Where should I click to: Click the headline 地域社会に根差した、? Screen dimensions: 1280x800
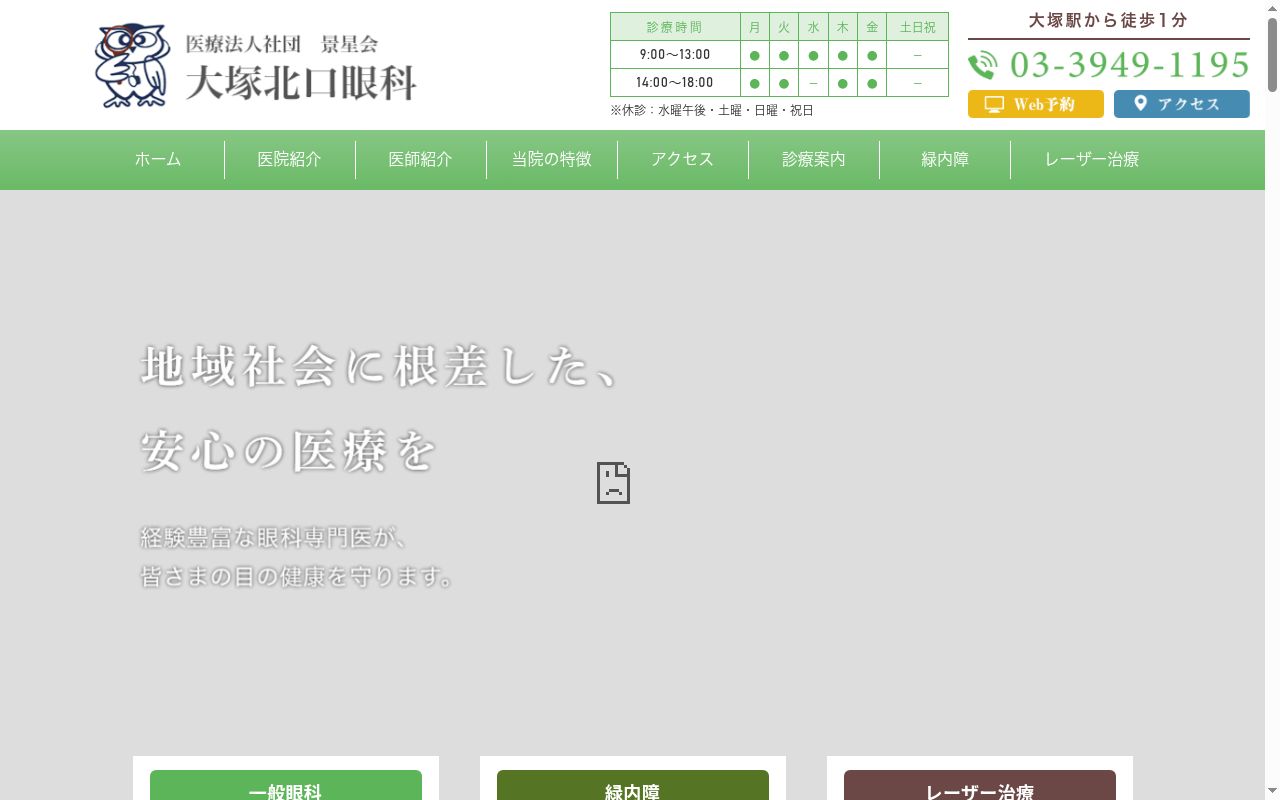[380, 368]
